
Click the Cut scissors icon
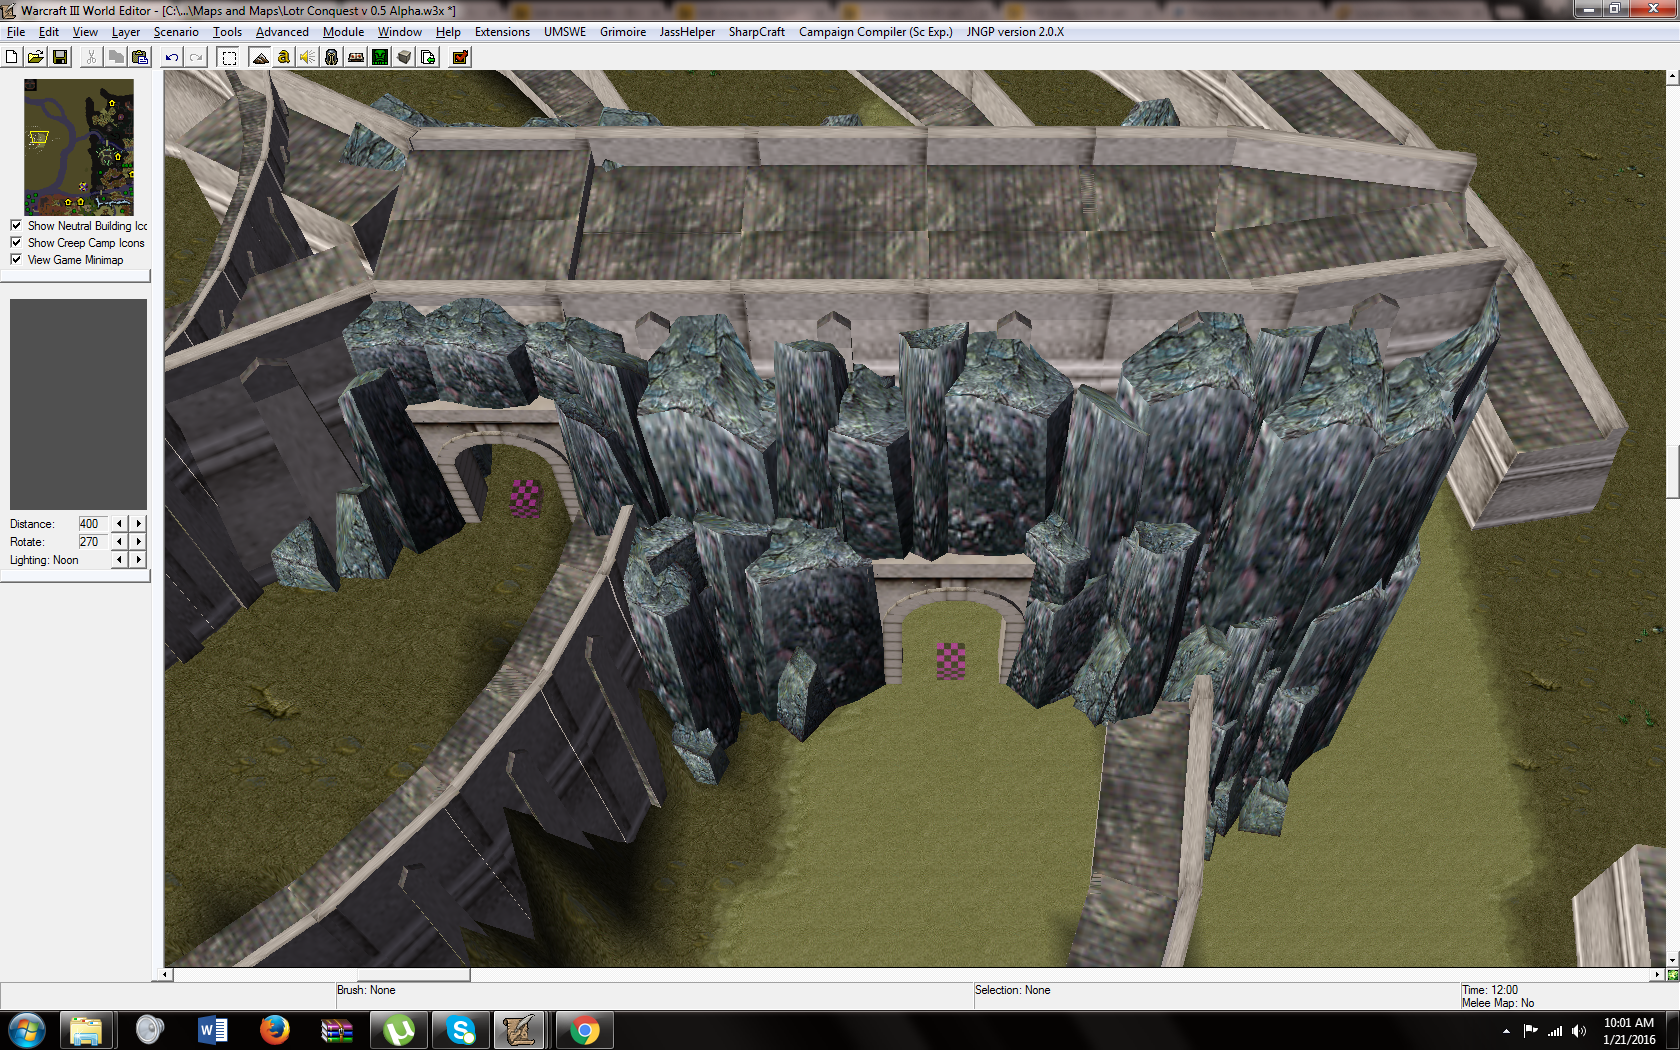[91, 57]
